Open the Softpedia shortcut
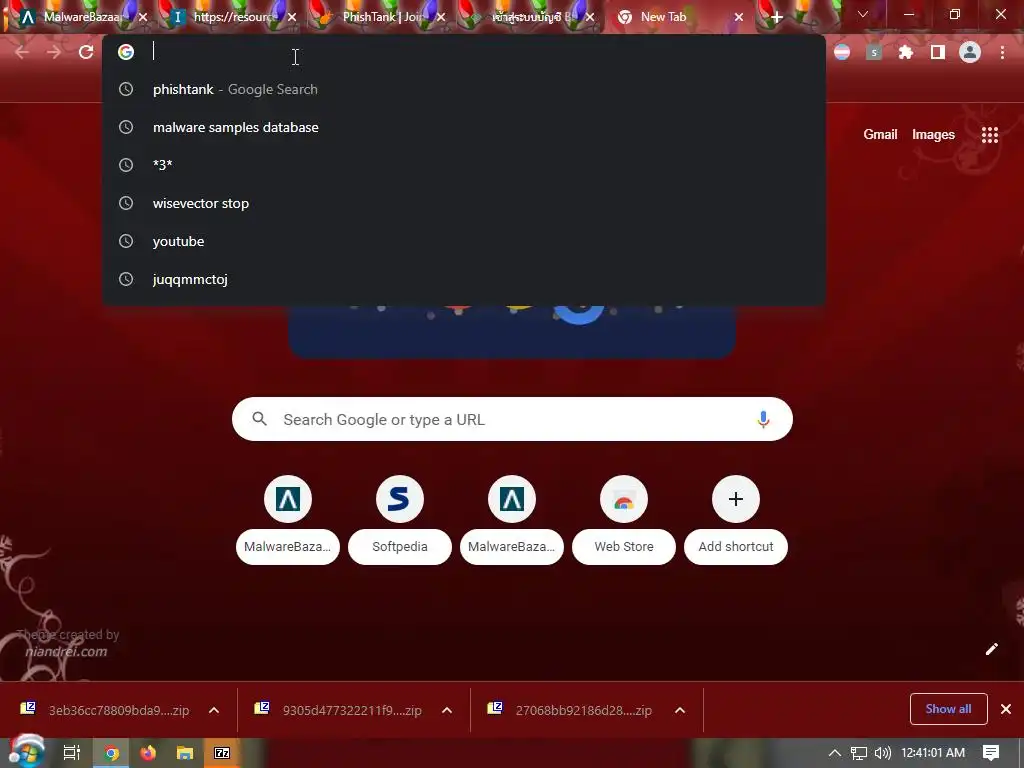This screenshot has width=1024, height=768. (x=400, y=520)
